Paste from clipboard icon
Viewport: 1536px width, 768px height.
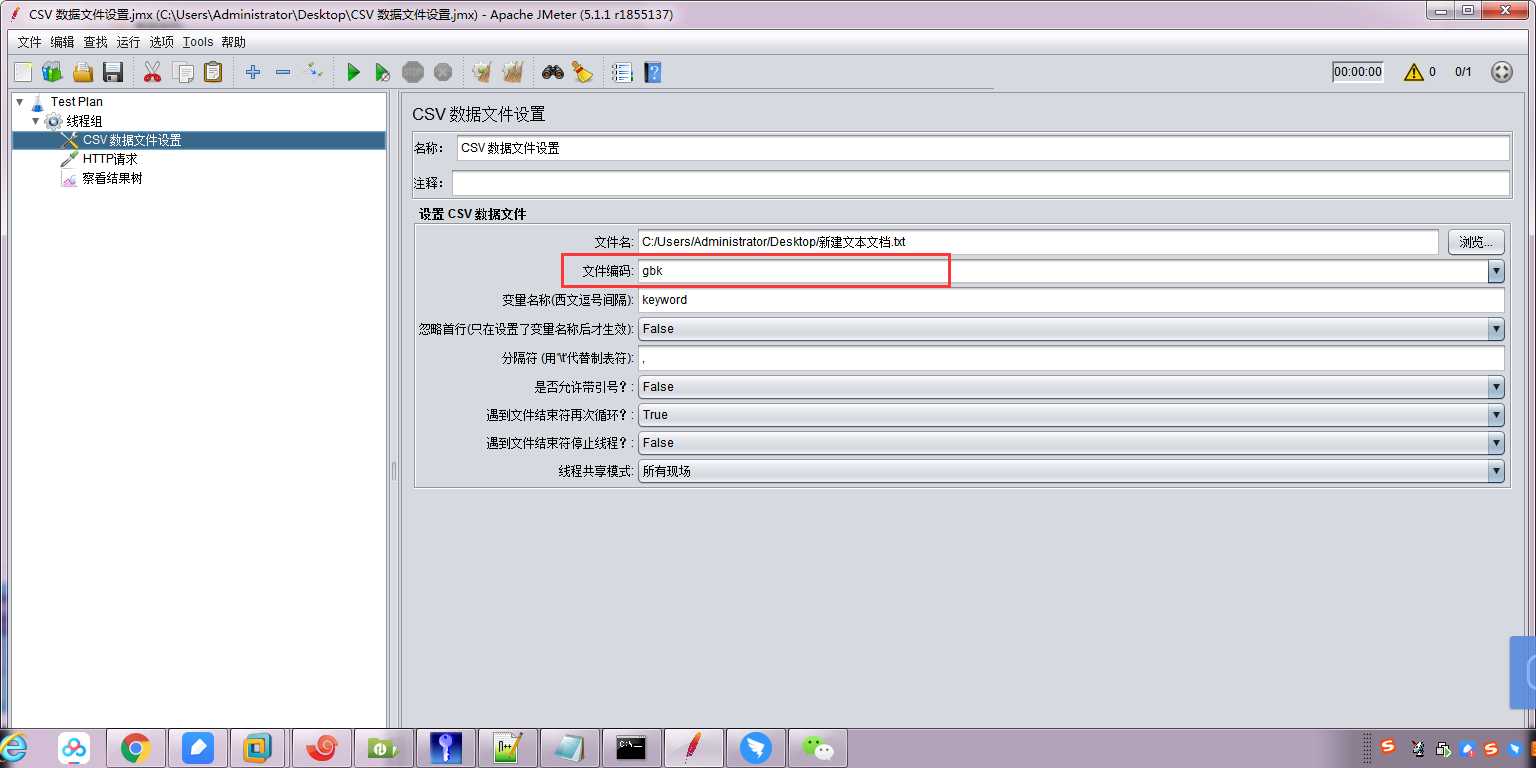point(213,72)
